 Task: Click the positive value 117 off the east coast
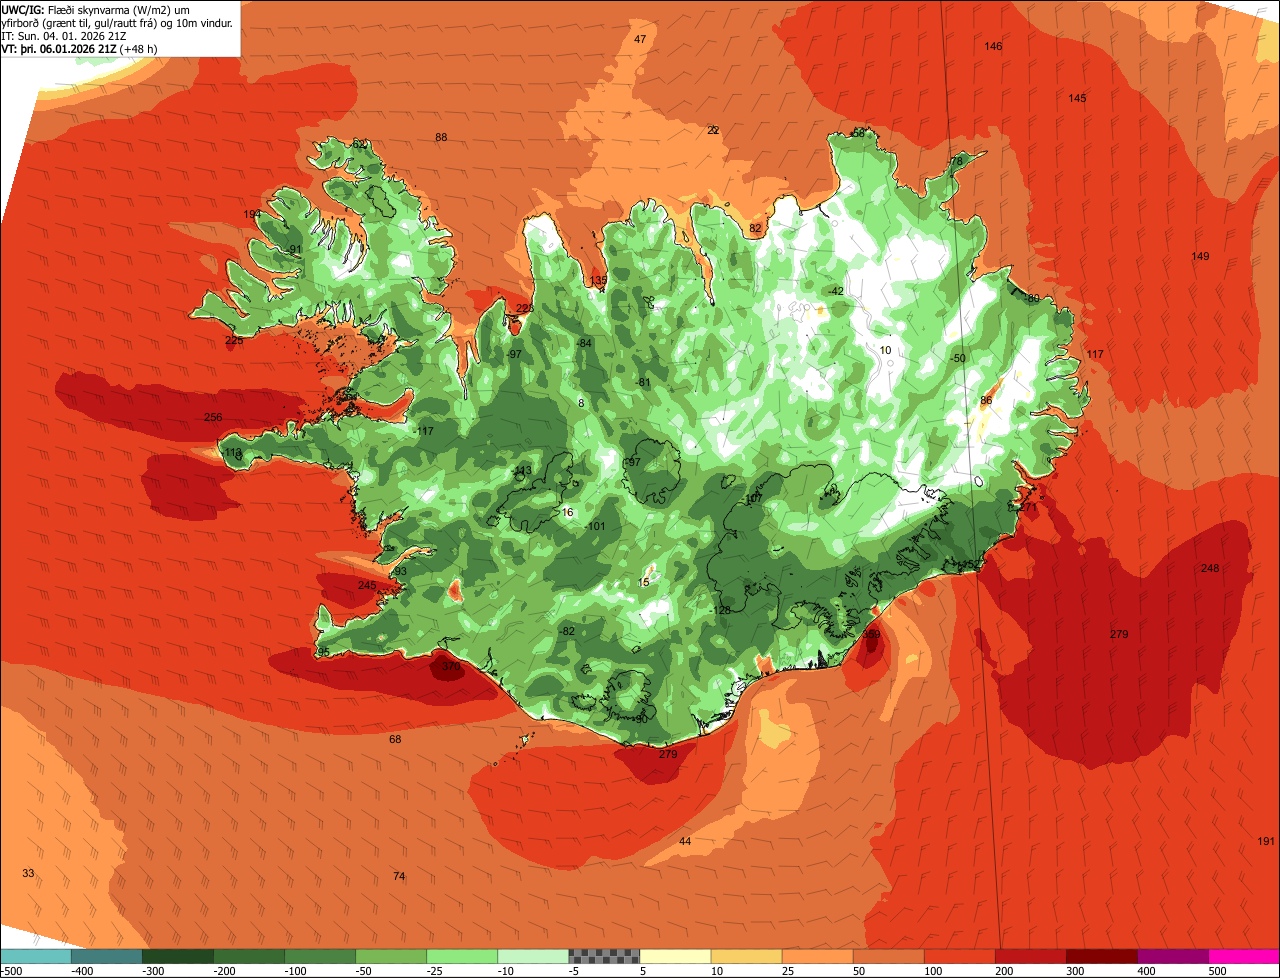[x=1095, y=354]
